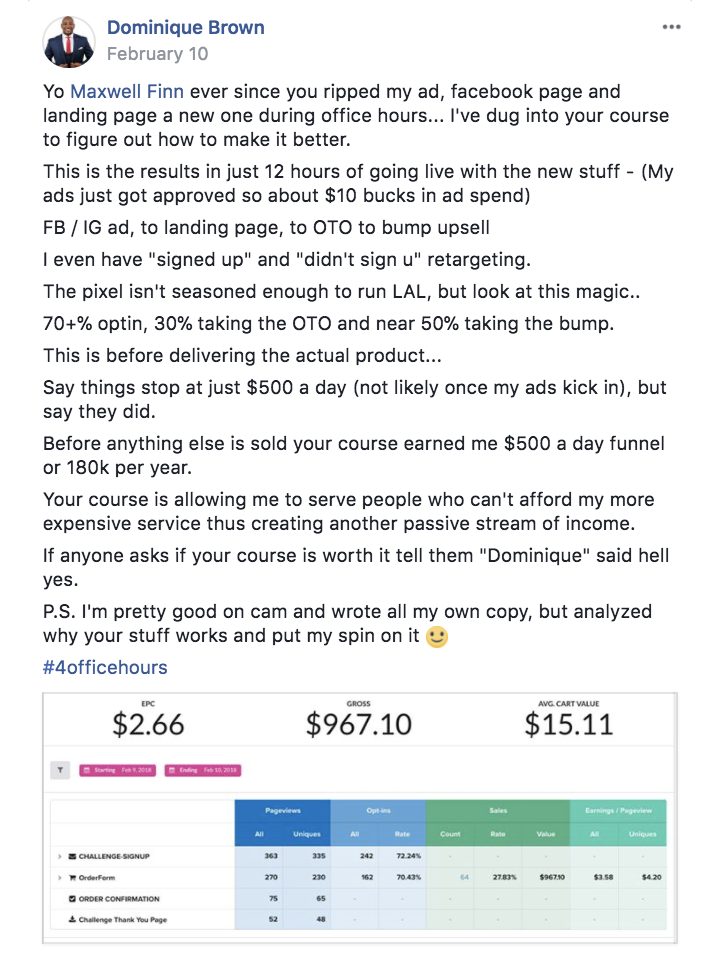The height and width of the screenshot is (958, 720).
Task: Click the Pageviews column group header
Action: [x=282, y=811]
